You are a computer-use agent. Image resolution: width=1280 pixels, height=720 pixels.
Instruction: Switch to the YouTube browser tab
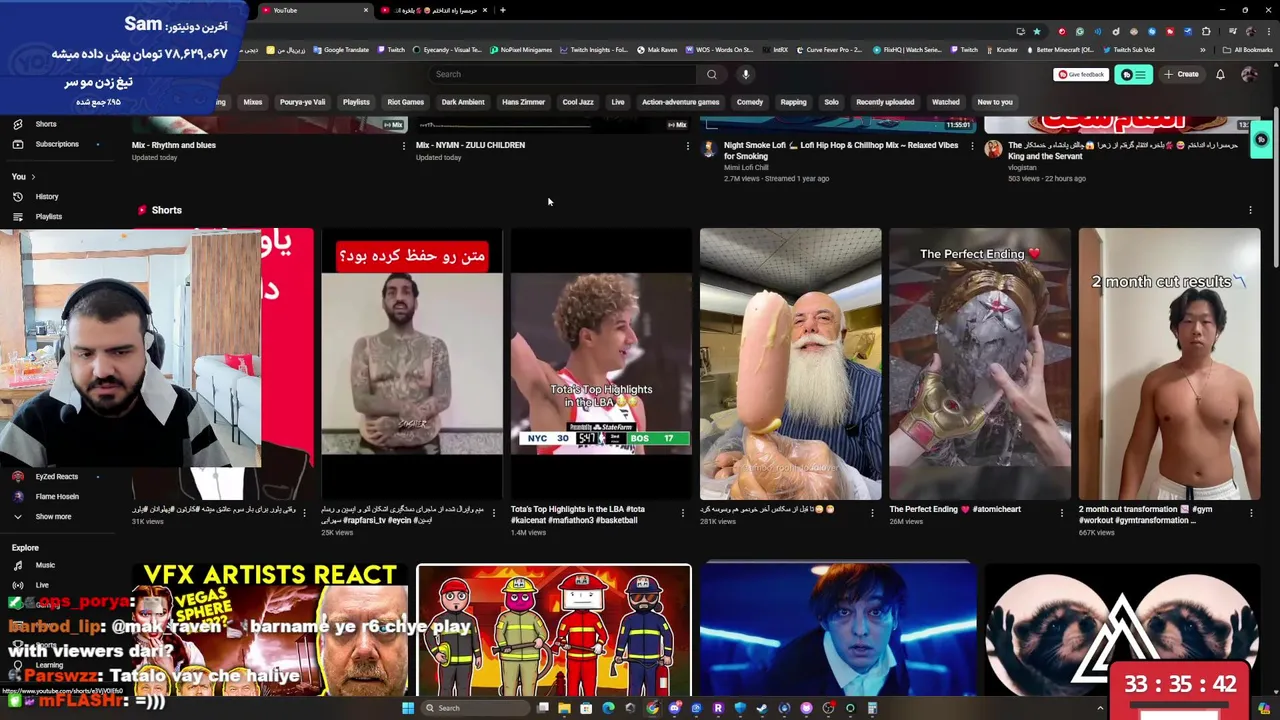[315, 10]
